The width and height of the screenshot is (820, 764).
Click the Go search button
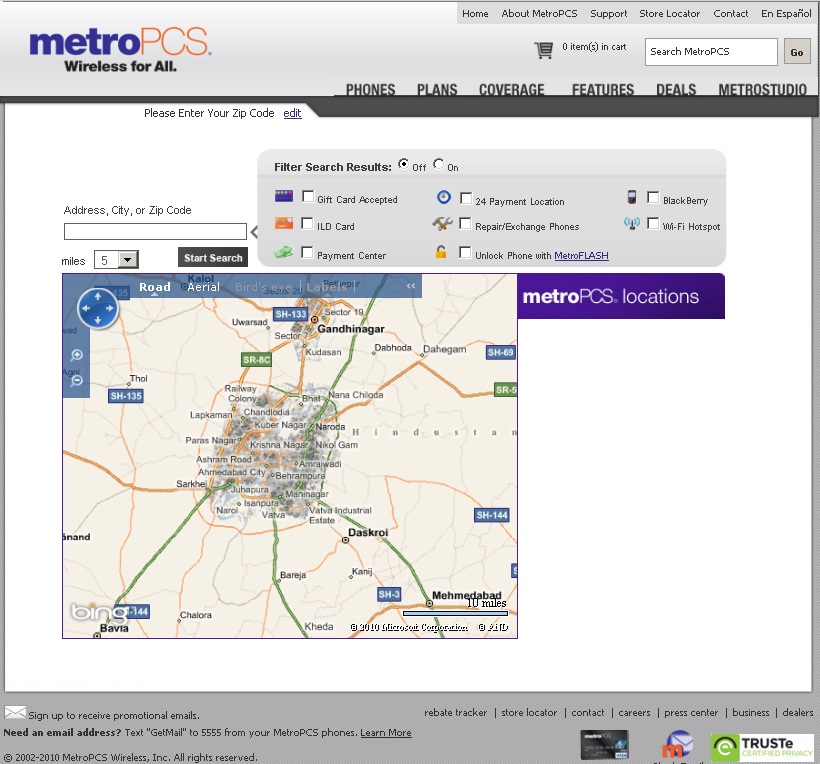coord(796,52)
